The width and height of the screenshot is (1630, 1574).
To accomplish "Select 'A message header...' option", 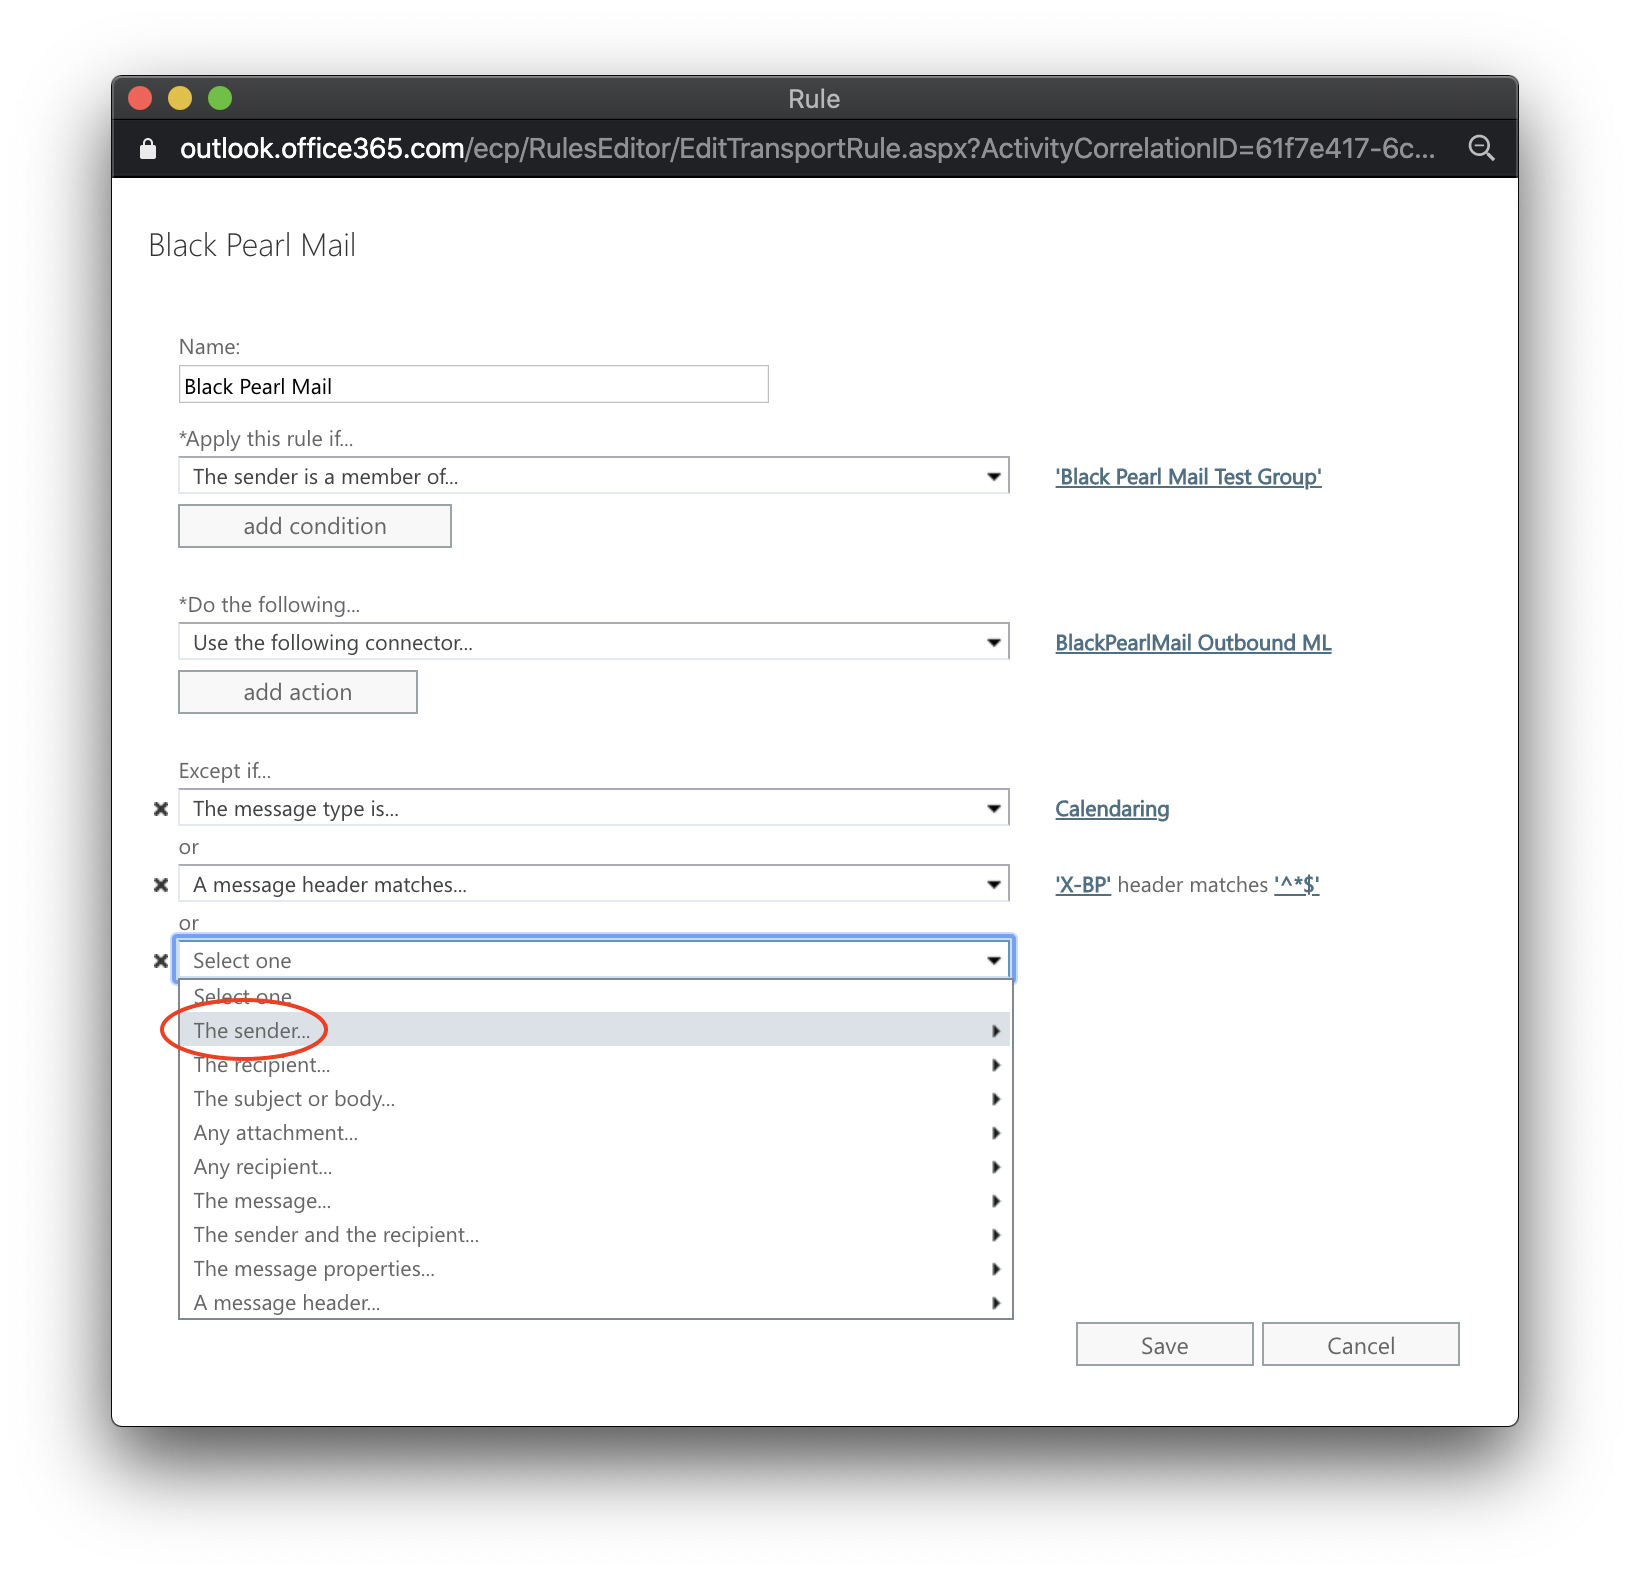I will 596,1302.
